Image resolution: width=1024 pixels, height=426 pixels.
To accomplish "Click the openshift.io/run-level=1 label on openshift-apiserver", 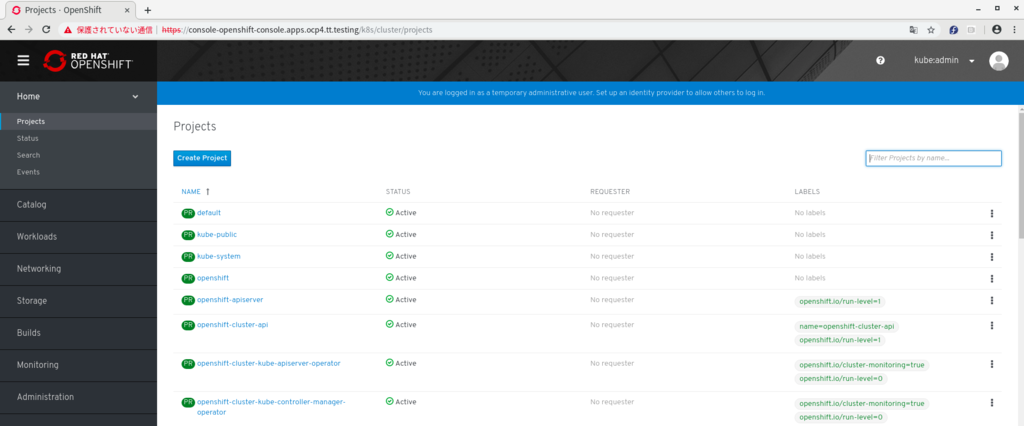I will click(x=840, y=301).
